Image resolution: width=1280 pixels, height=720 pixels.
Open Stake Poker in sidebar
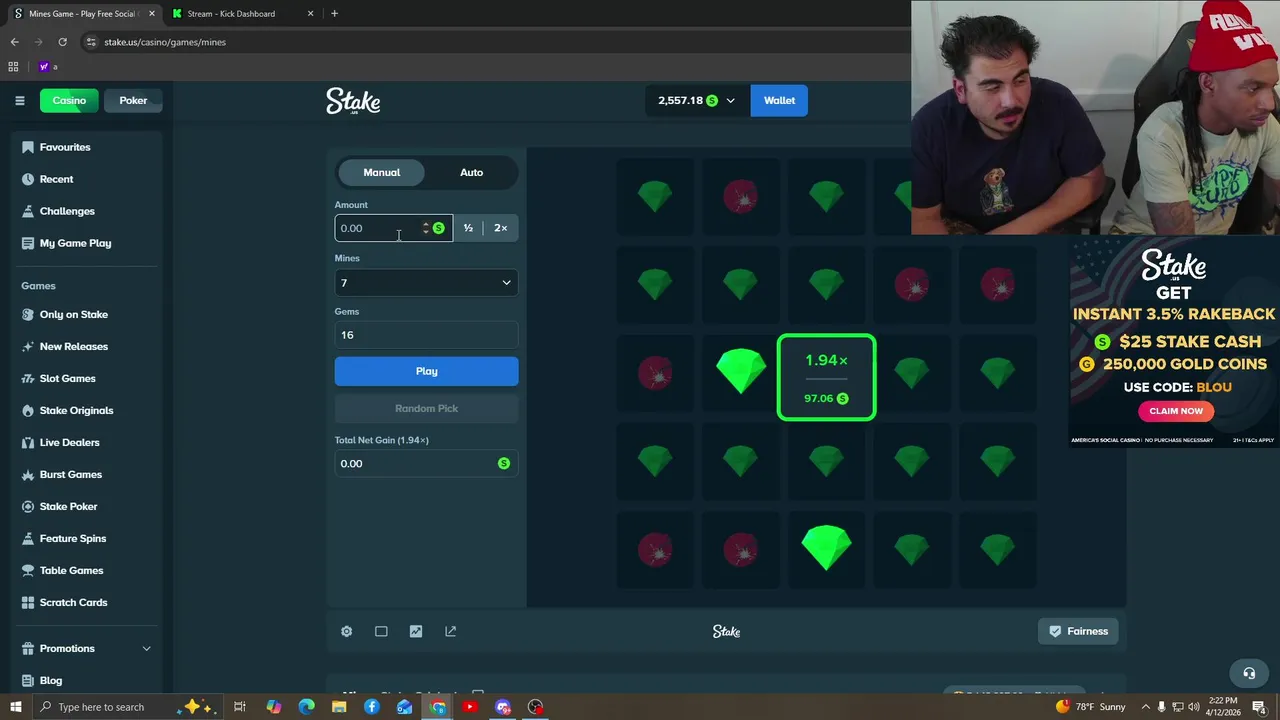pos(68,506)
